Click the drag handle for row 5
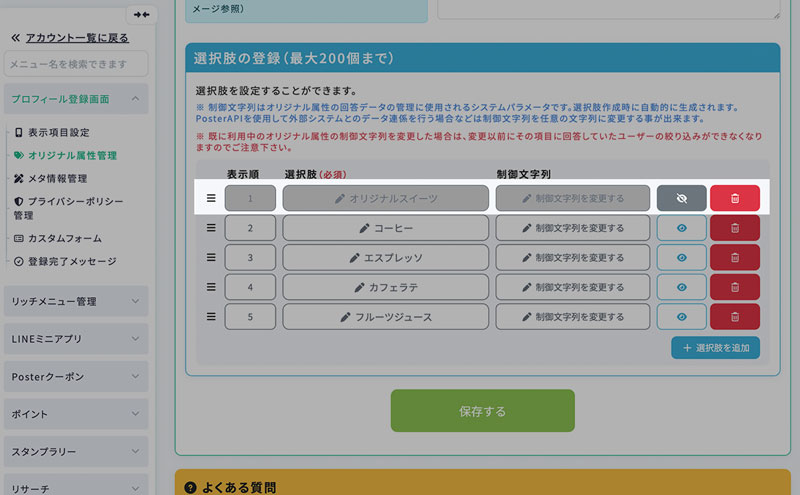 click(x=211, y=317)
